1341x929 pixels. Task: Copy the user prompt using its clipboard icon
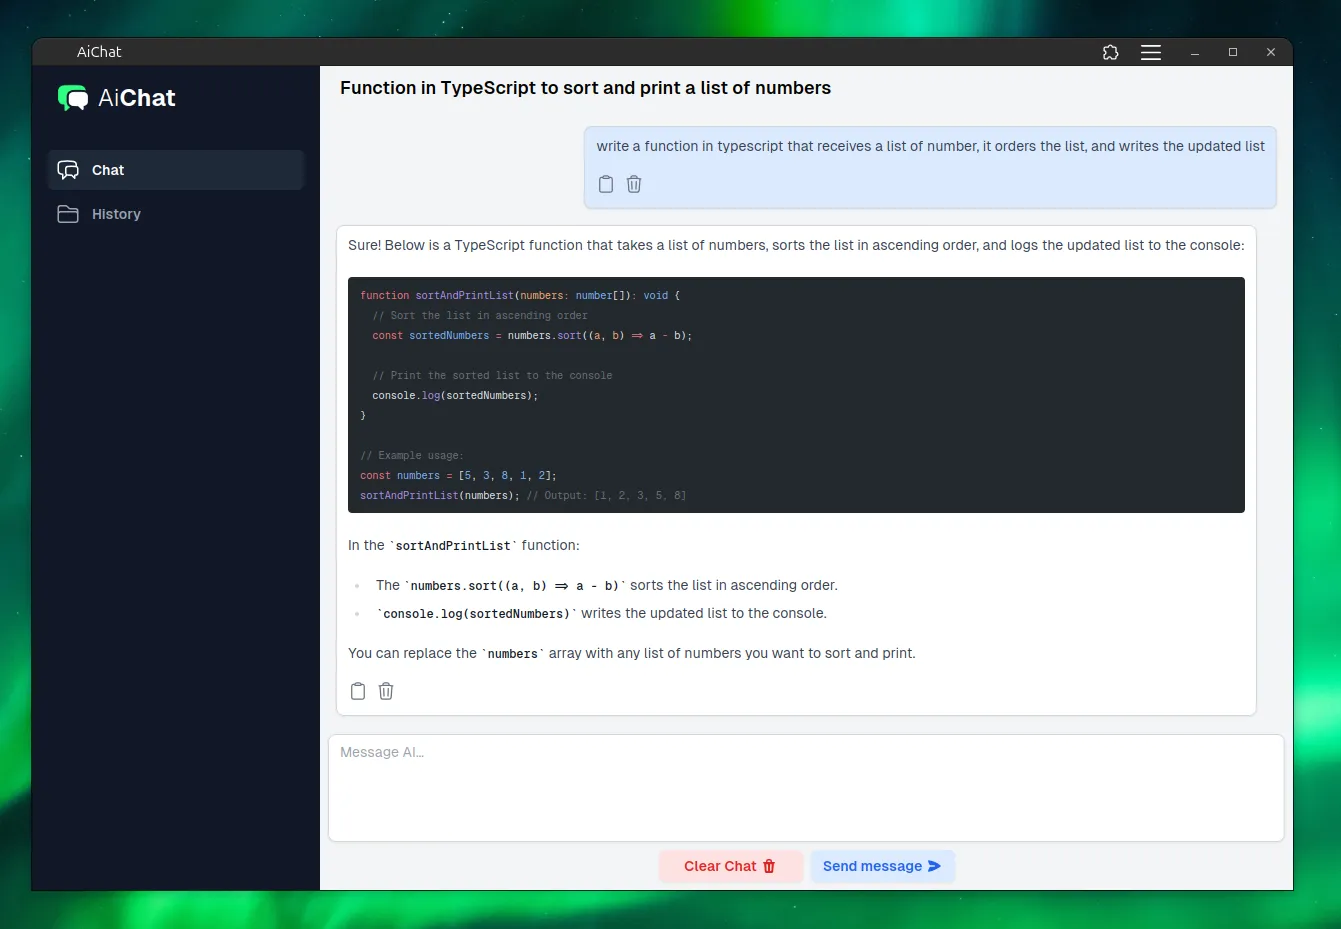point(605,184)
